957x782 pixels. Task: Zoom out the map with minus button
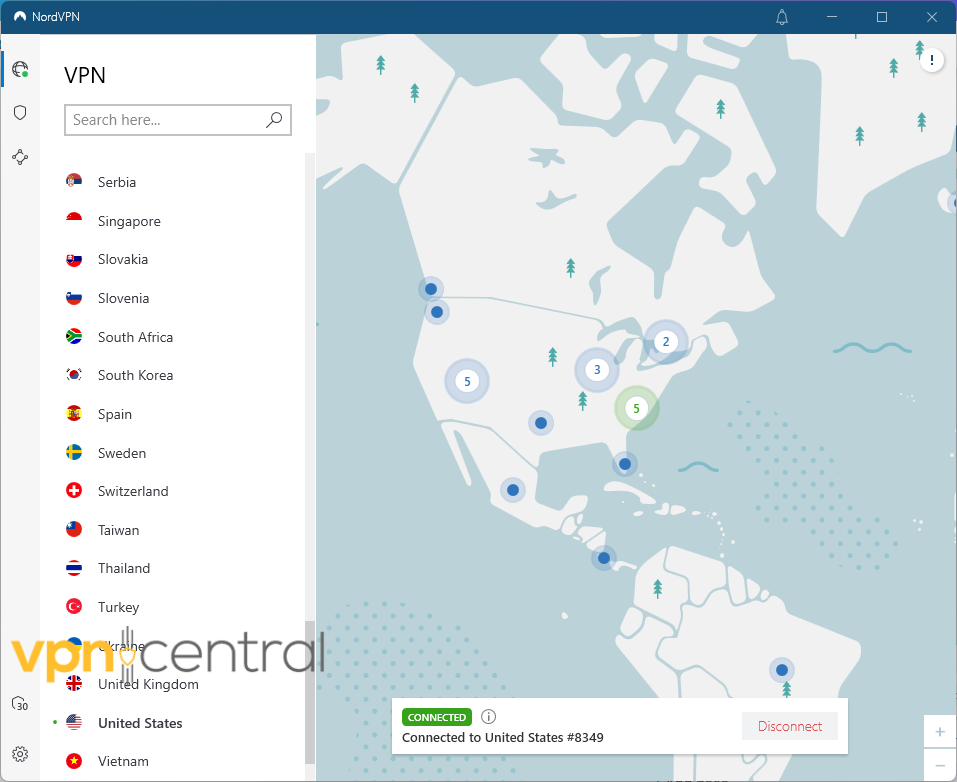coord(939,765)
